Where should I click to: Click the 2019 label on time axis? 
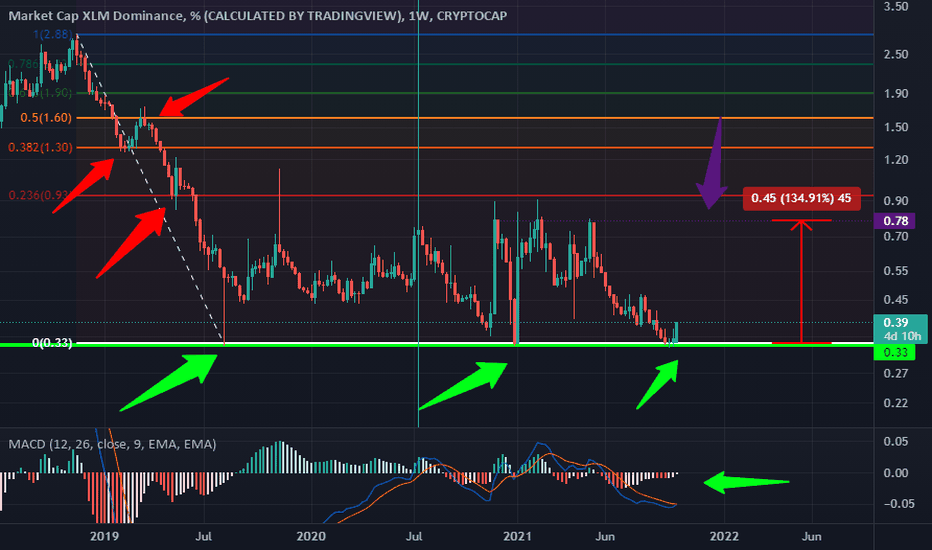click(x=104, y=536)
